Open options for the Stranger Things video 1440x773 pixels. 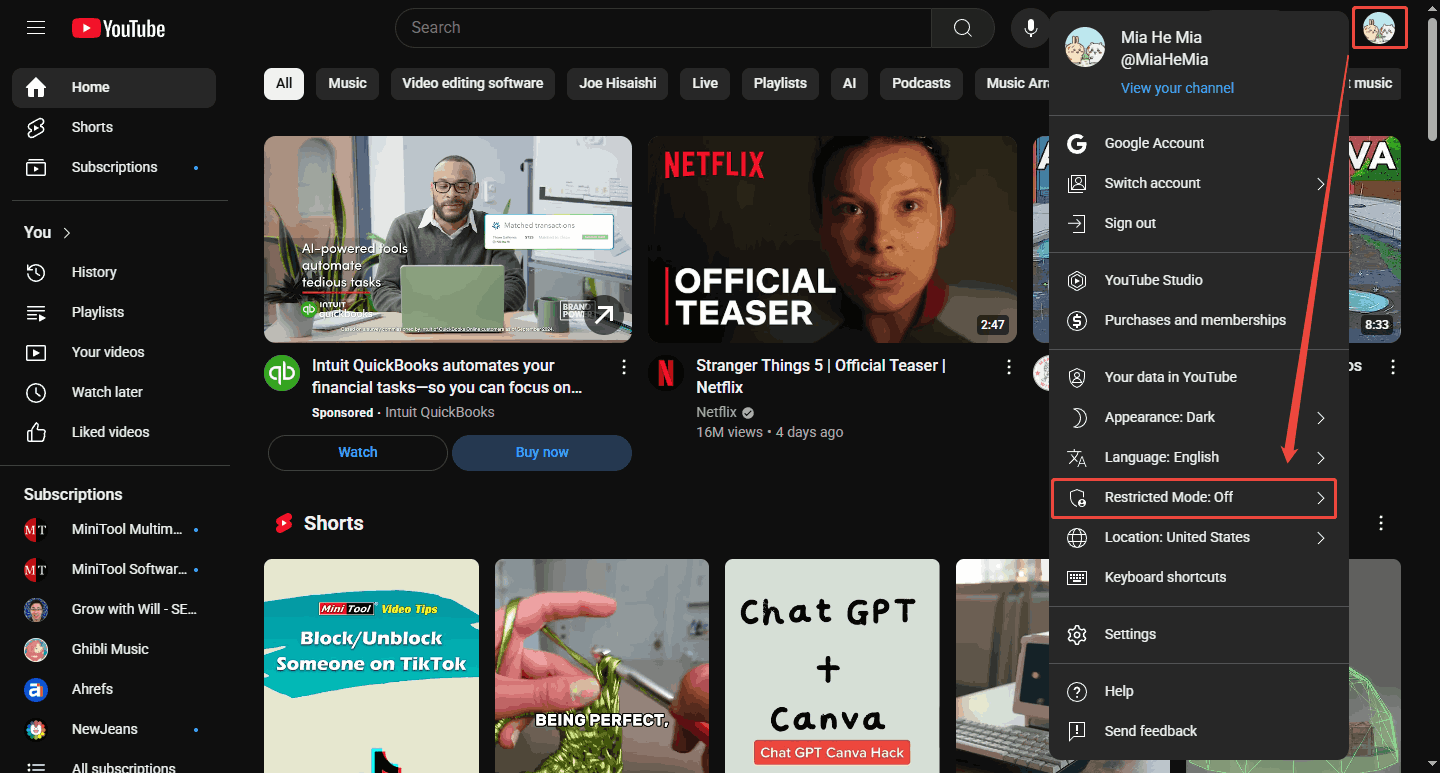click(x=1009, y=367)
